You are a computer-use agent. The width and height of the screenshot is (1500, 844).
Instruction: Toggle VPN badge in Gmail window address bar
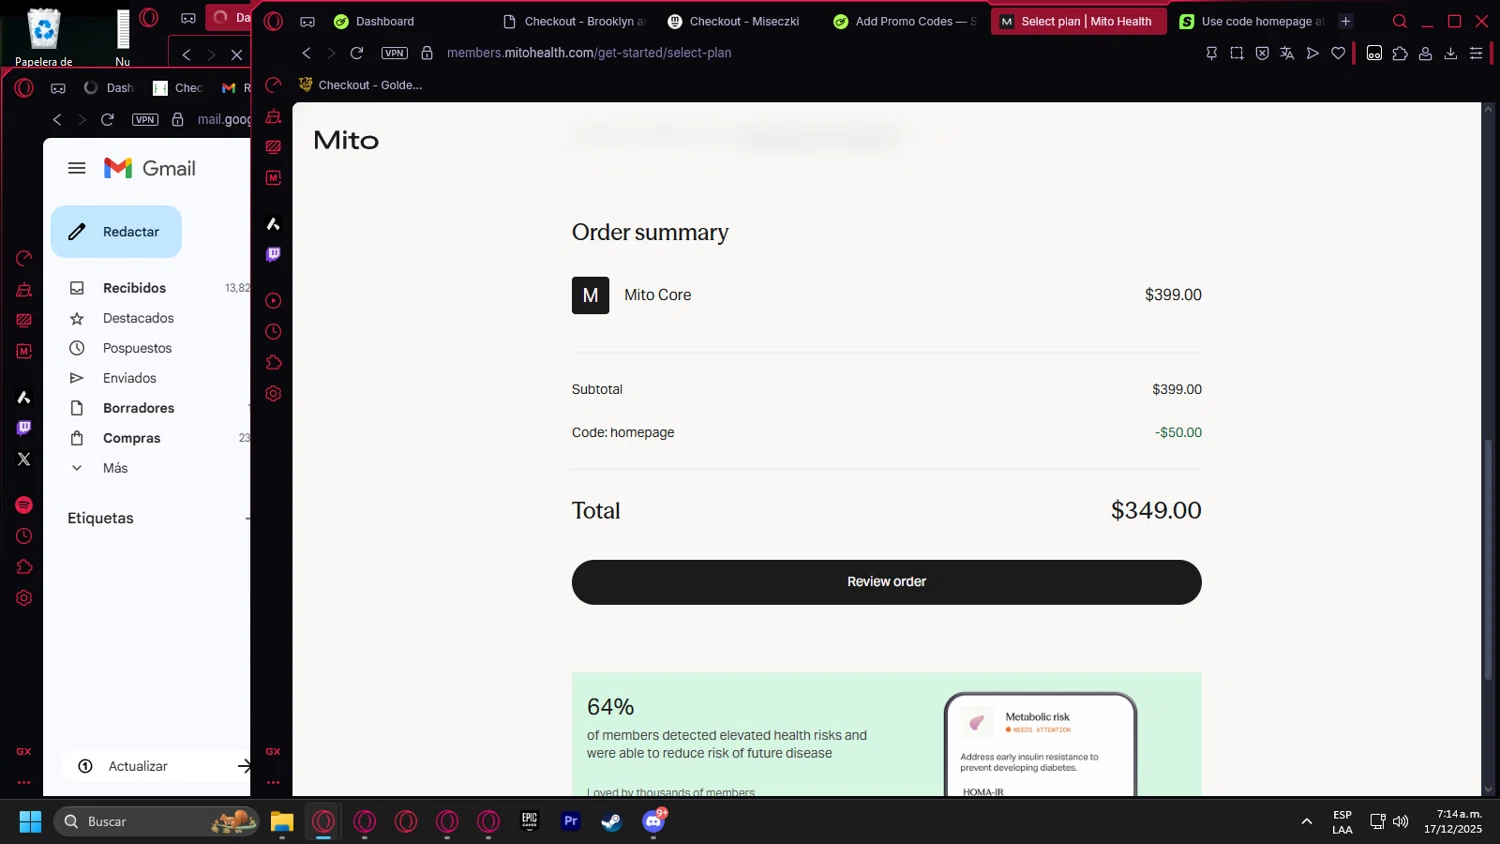tap(145, 119)
